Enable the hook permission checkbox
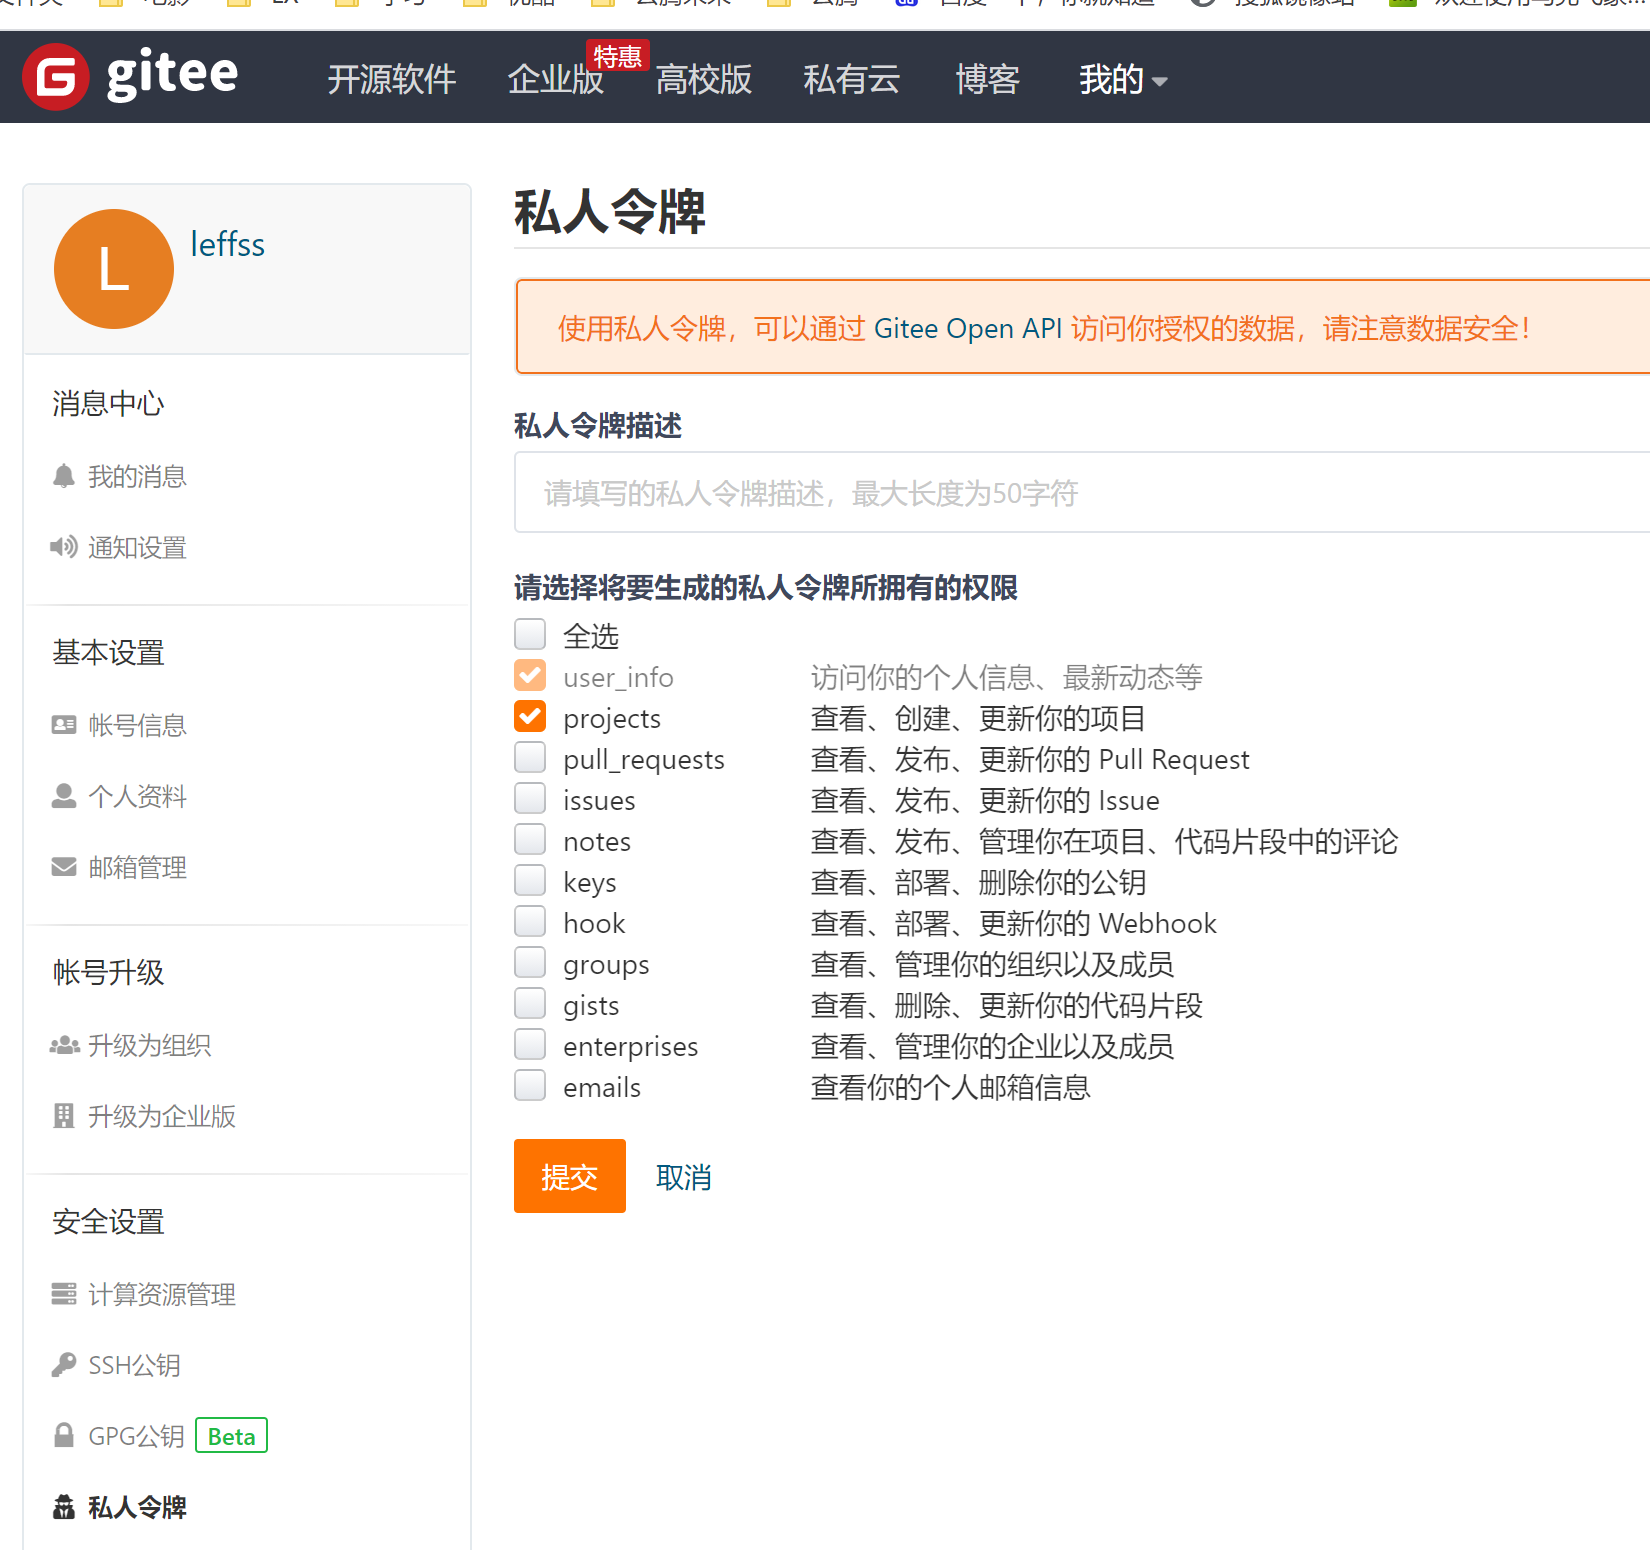This screenshot has height=1550, width=1650. tap(530, 921)
